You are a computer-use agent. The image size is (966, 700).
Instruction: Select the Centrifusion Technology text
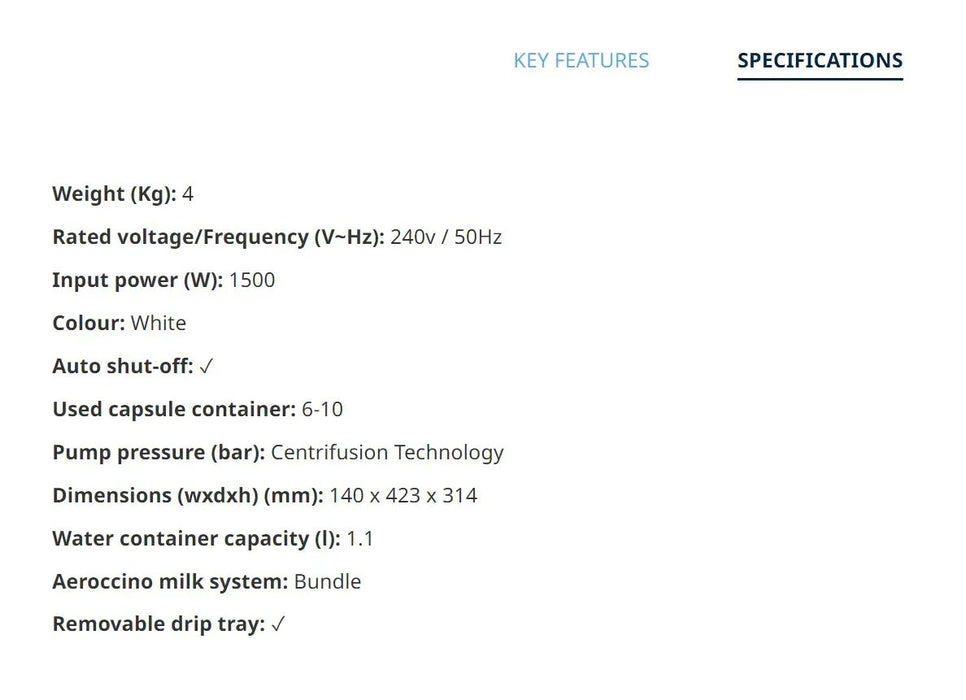click(387, 452)
